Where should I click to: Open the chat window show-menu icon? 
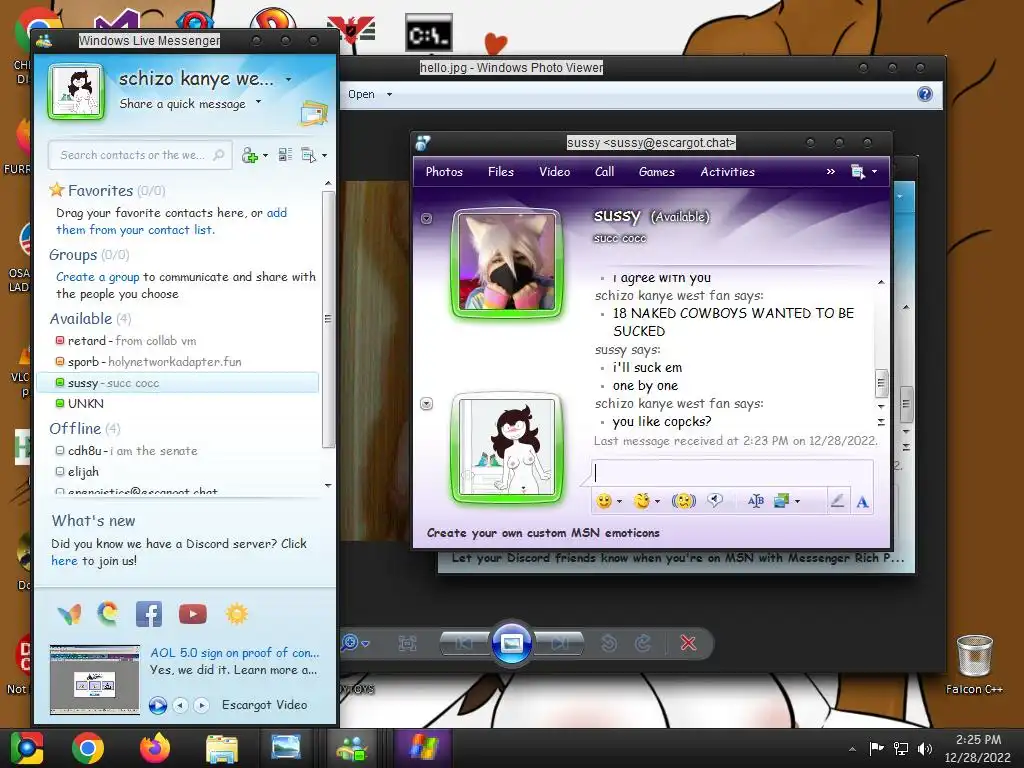pyautogui.click(x=863, y=172)
